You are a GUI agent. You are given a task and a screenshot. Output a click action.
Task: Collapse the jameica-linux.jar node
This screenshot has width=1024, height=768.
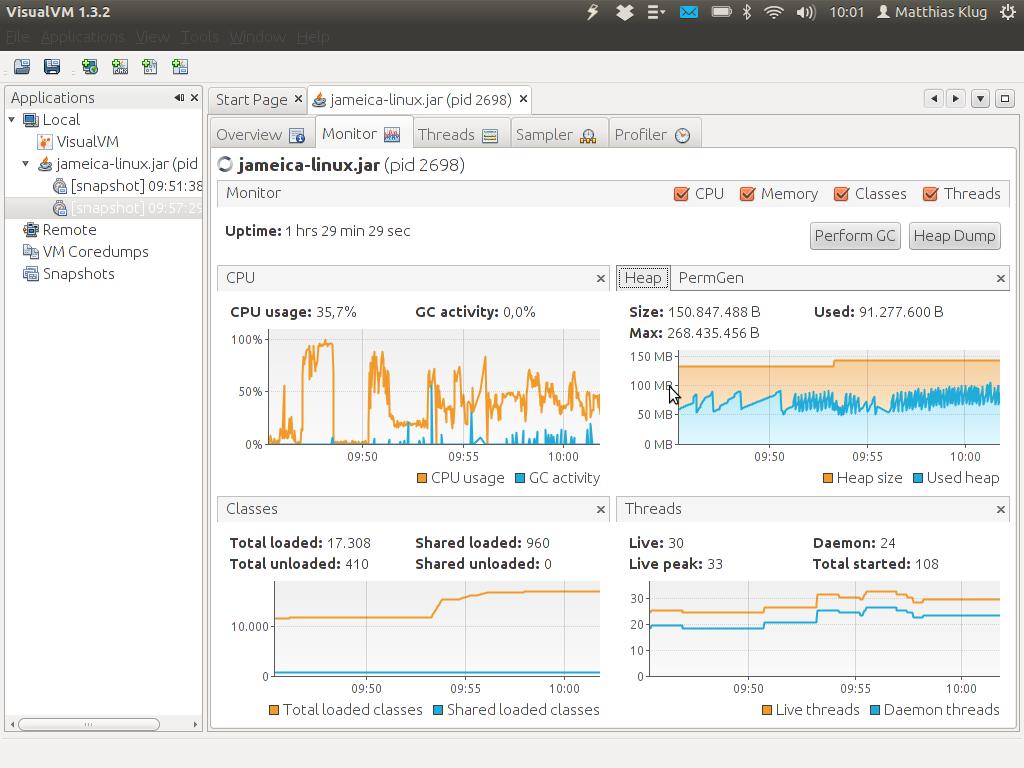point(24,163)
